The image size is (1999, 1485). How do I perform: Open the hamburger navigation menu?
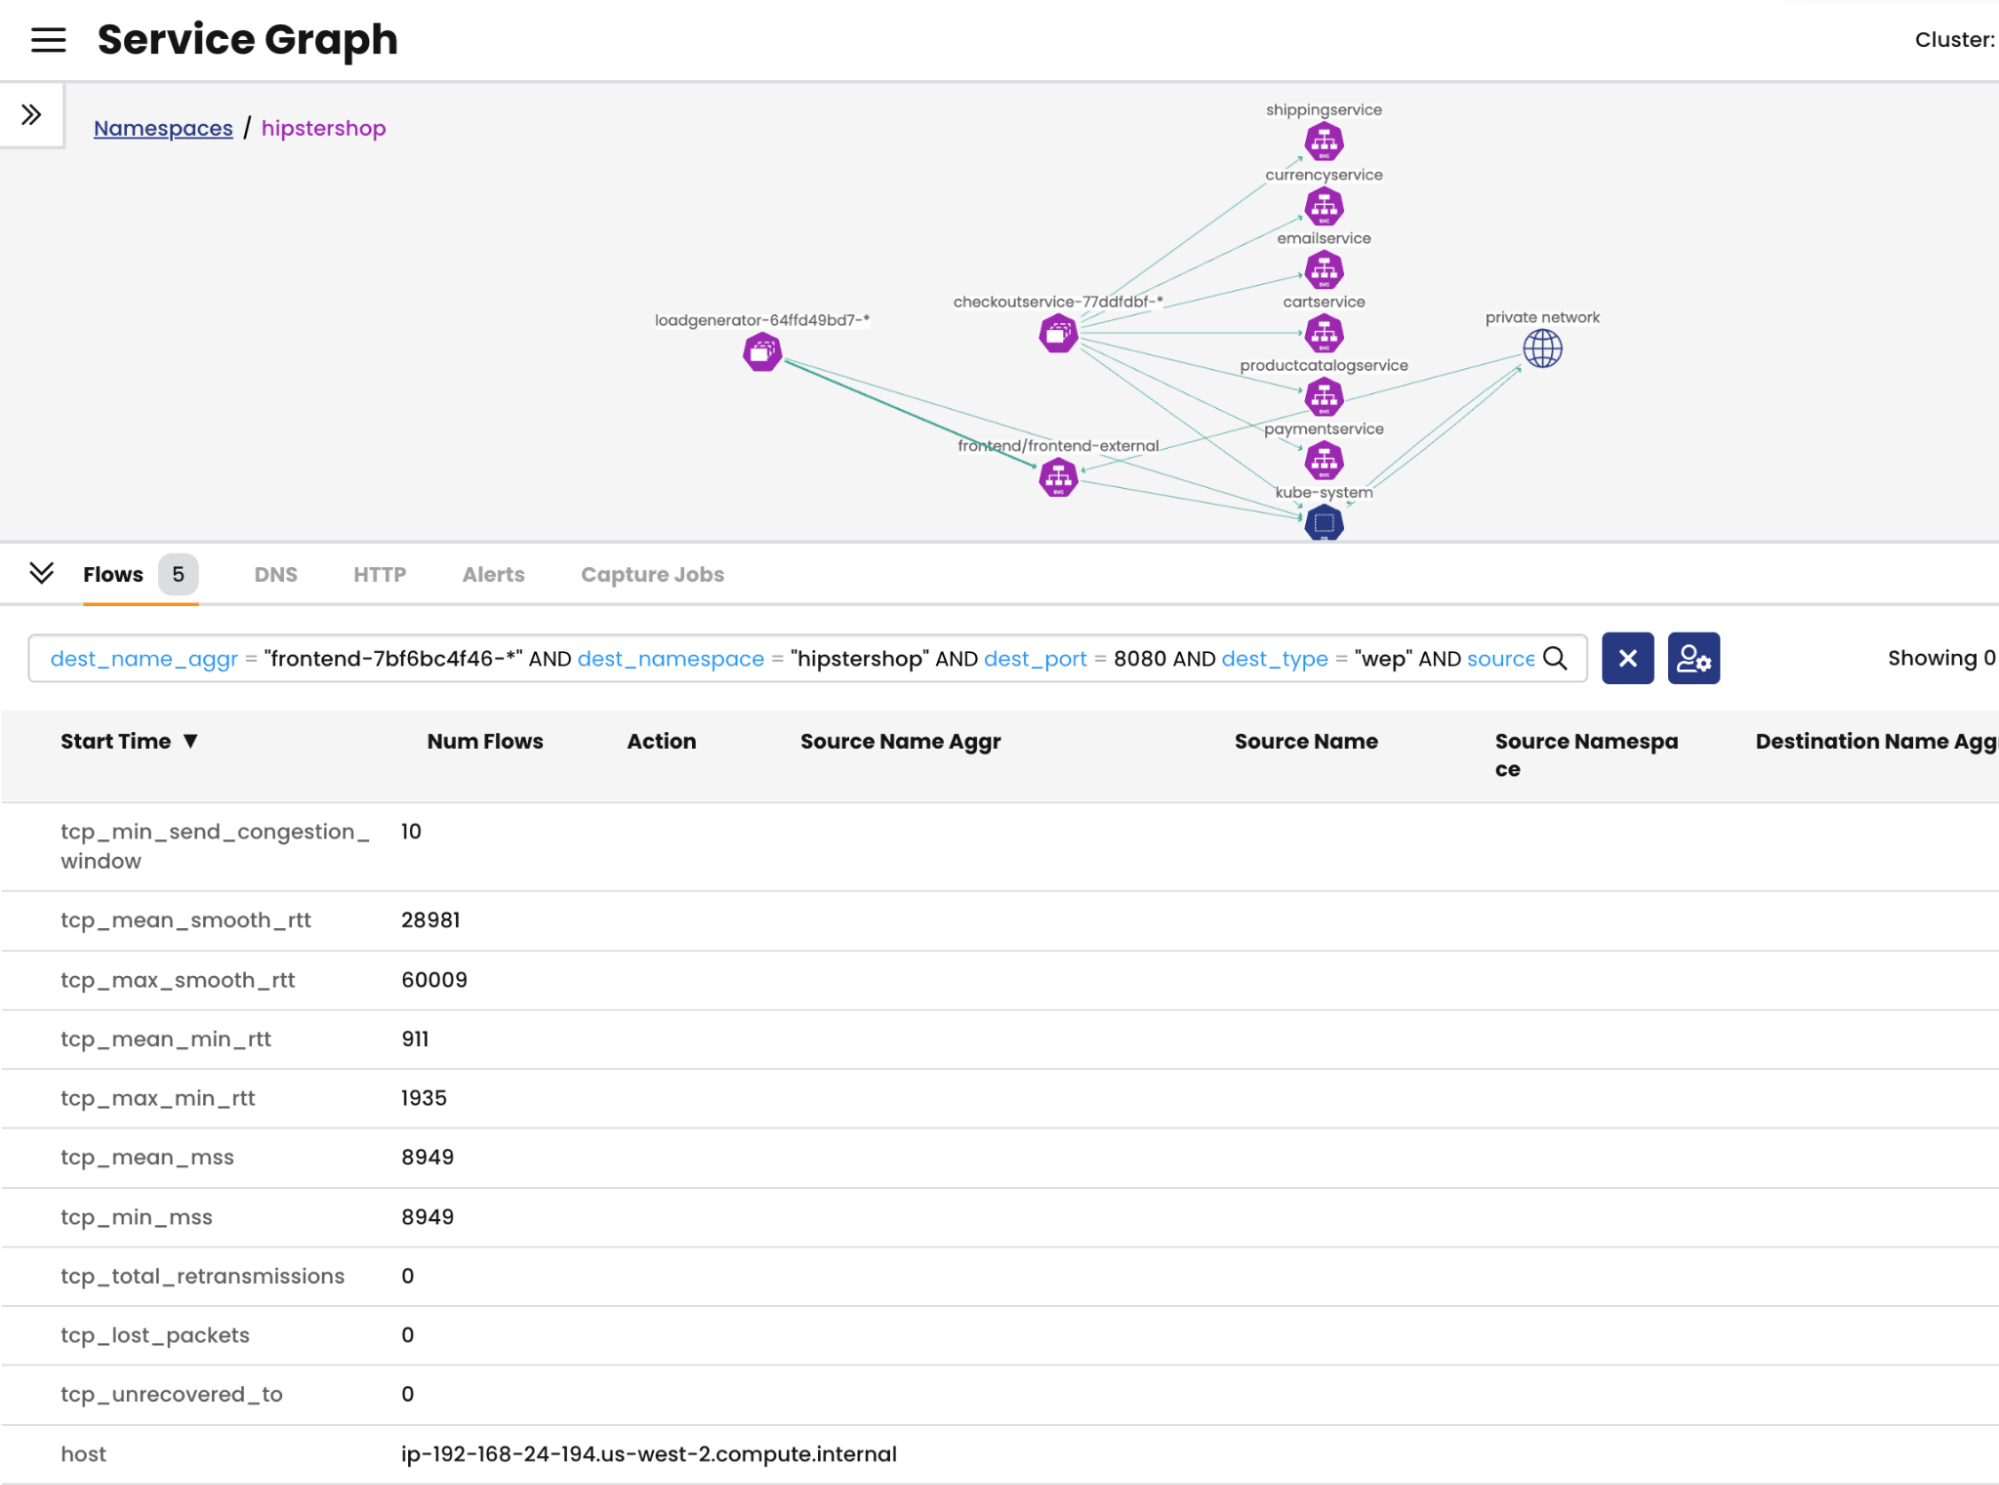(x=48, y=40)
